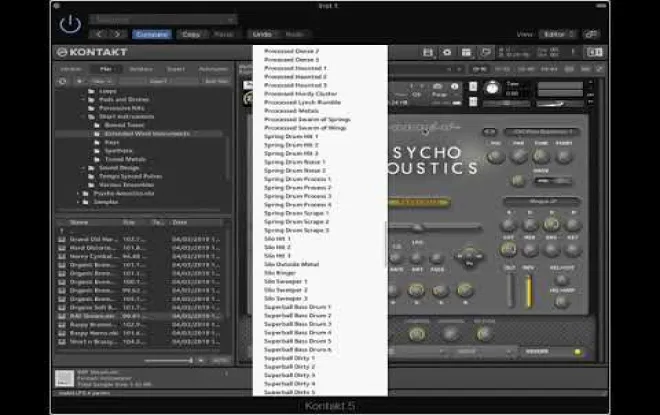
Task: Click the Redo button
Action: coord(295,34)
